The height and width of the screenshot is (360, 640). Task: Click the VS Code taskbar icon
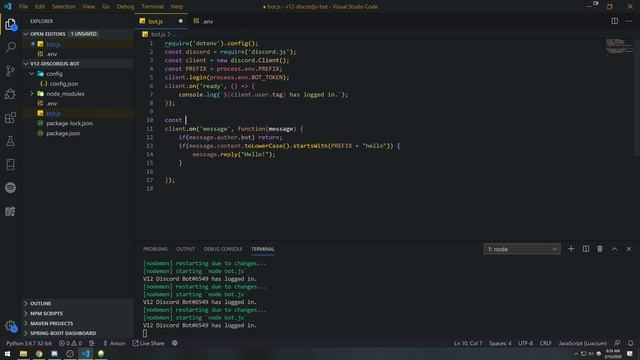85,353
